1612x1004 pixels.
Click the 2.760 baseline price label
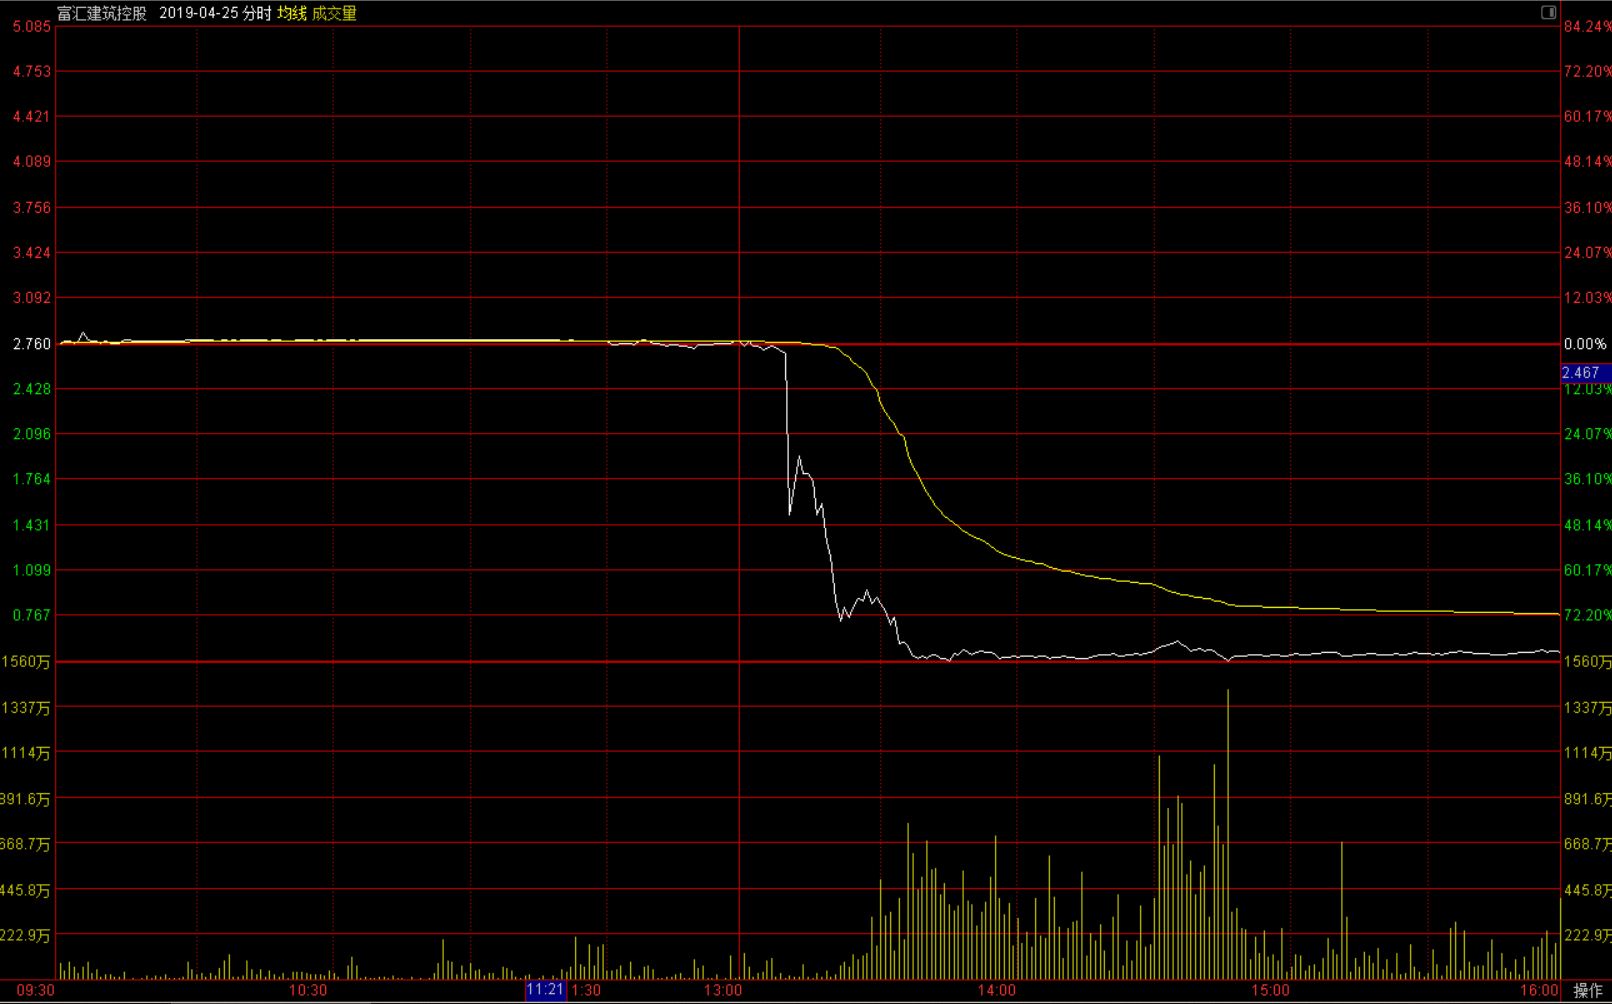(x=31, y=344)
